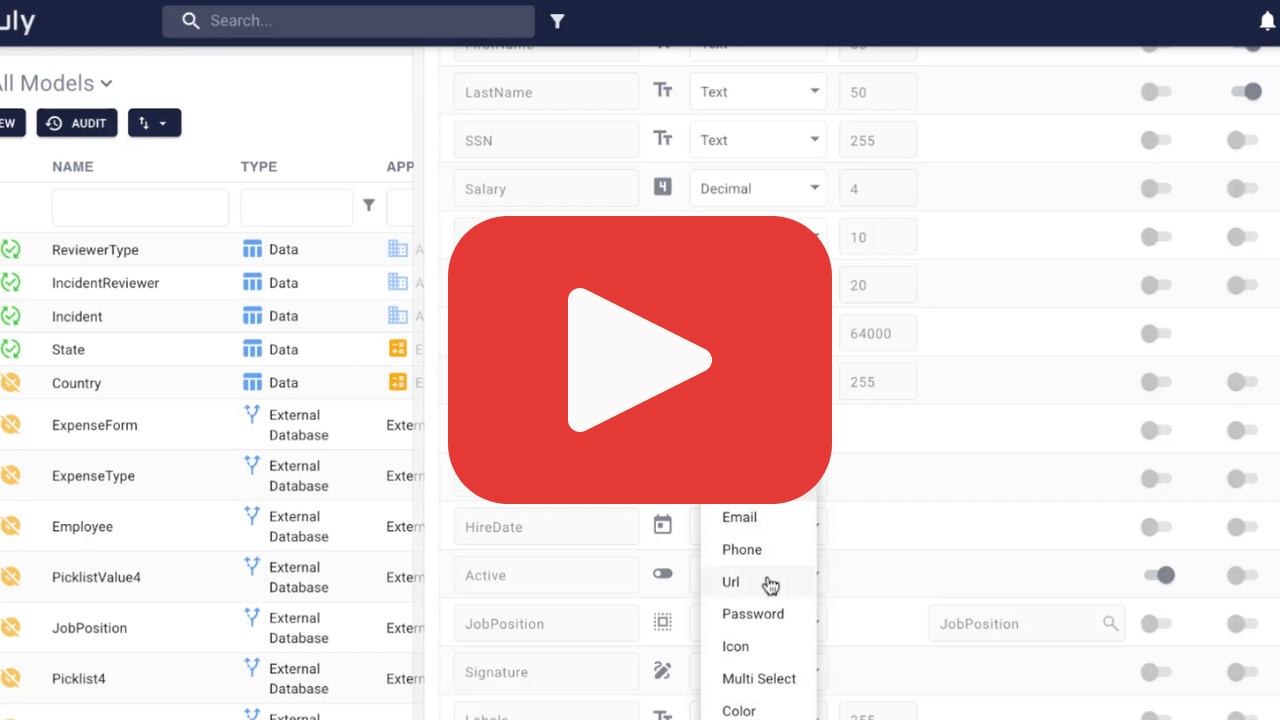Enable the rightmost toggle in Active row
1280x720 pixels.
1242,575
